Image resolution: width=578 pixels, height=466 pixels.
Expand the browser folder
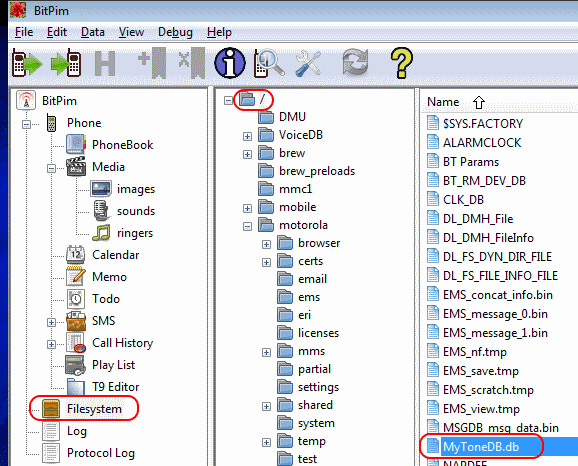click(x=266, y=244)
